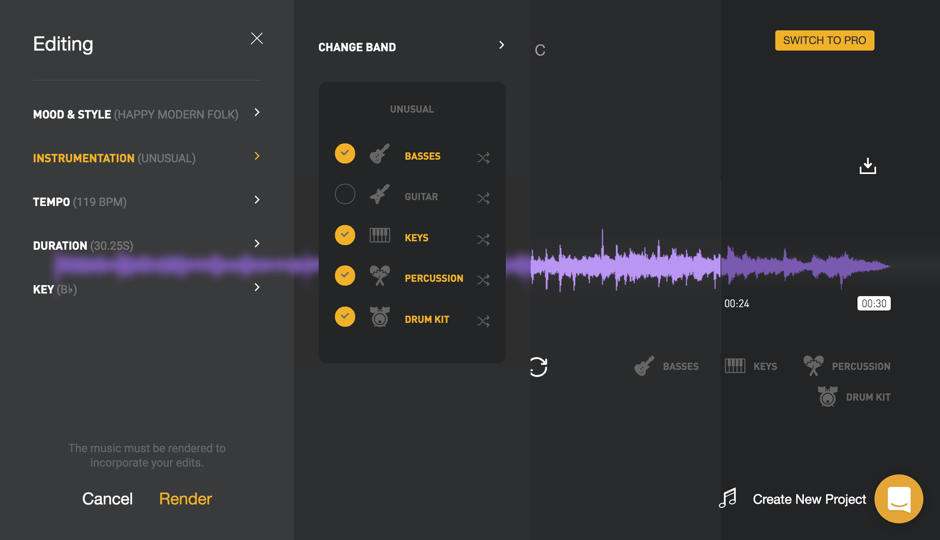This screenshot has height=540, width=940.
Task: Click the music note icon near Create New Project
Action: pyautogui.click(x=728, y=498)
